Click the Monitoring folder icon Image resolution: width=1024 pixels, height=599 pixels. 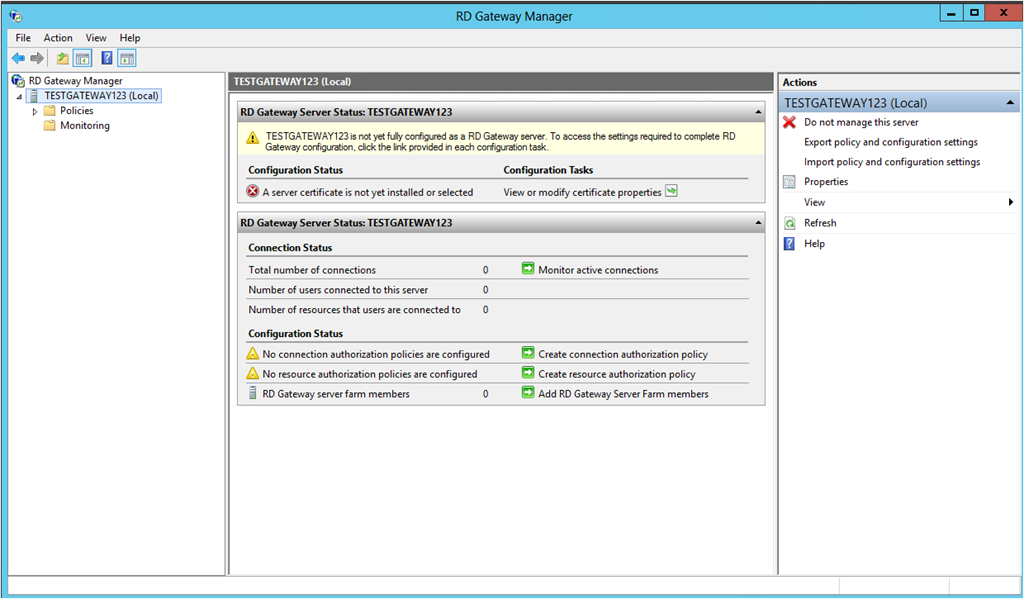click(x=50, y=126)
